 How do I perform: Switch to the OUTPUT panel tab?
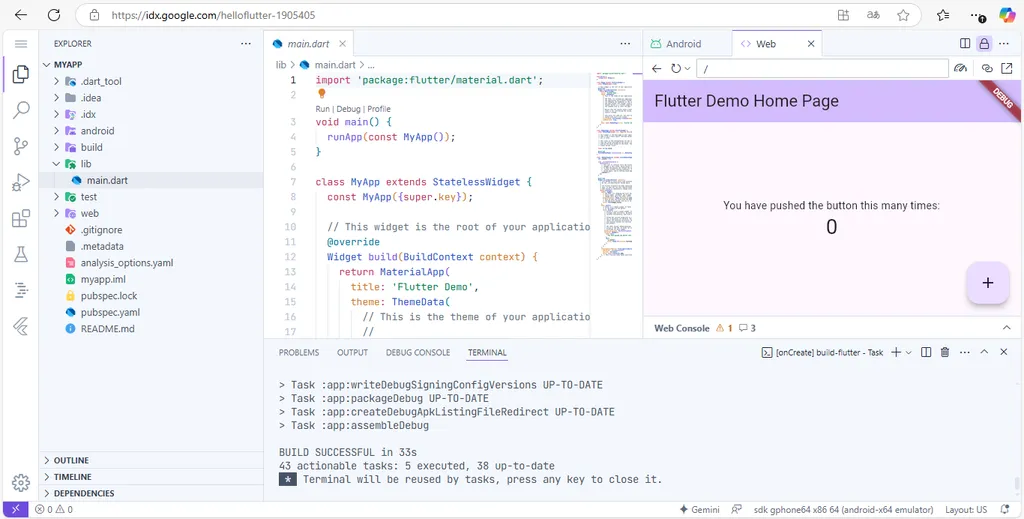(x=353, y=352)
